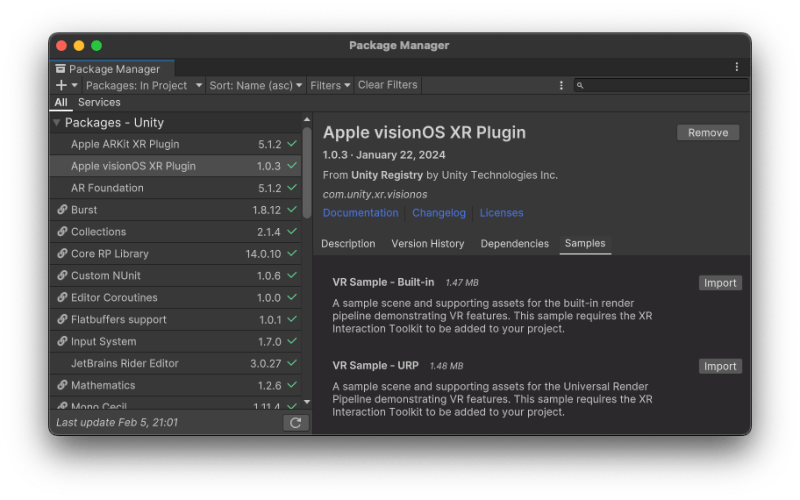Import VR Sample - URP

pos(720,366)
